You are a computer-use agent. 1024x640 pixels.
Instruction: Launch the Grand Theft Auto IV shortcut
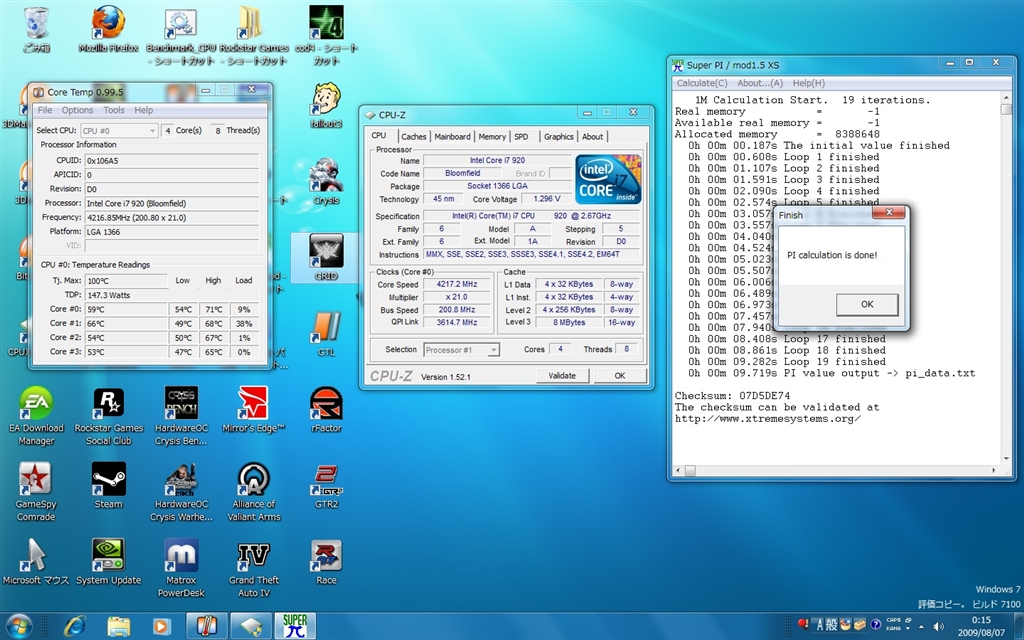pos(254,556)
